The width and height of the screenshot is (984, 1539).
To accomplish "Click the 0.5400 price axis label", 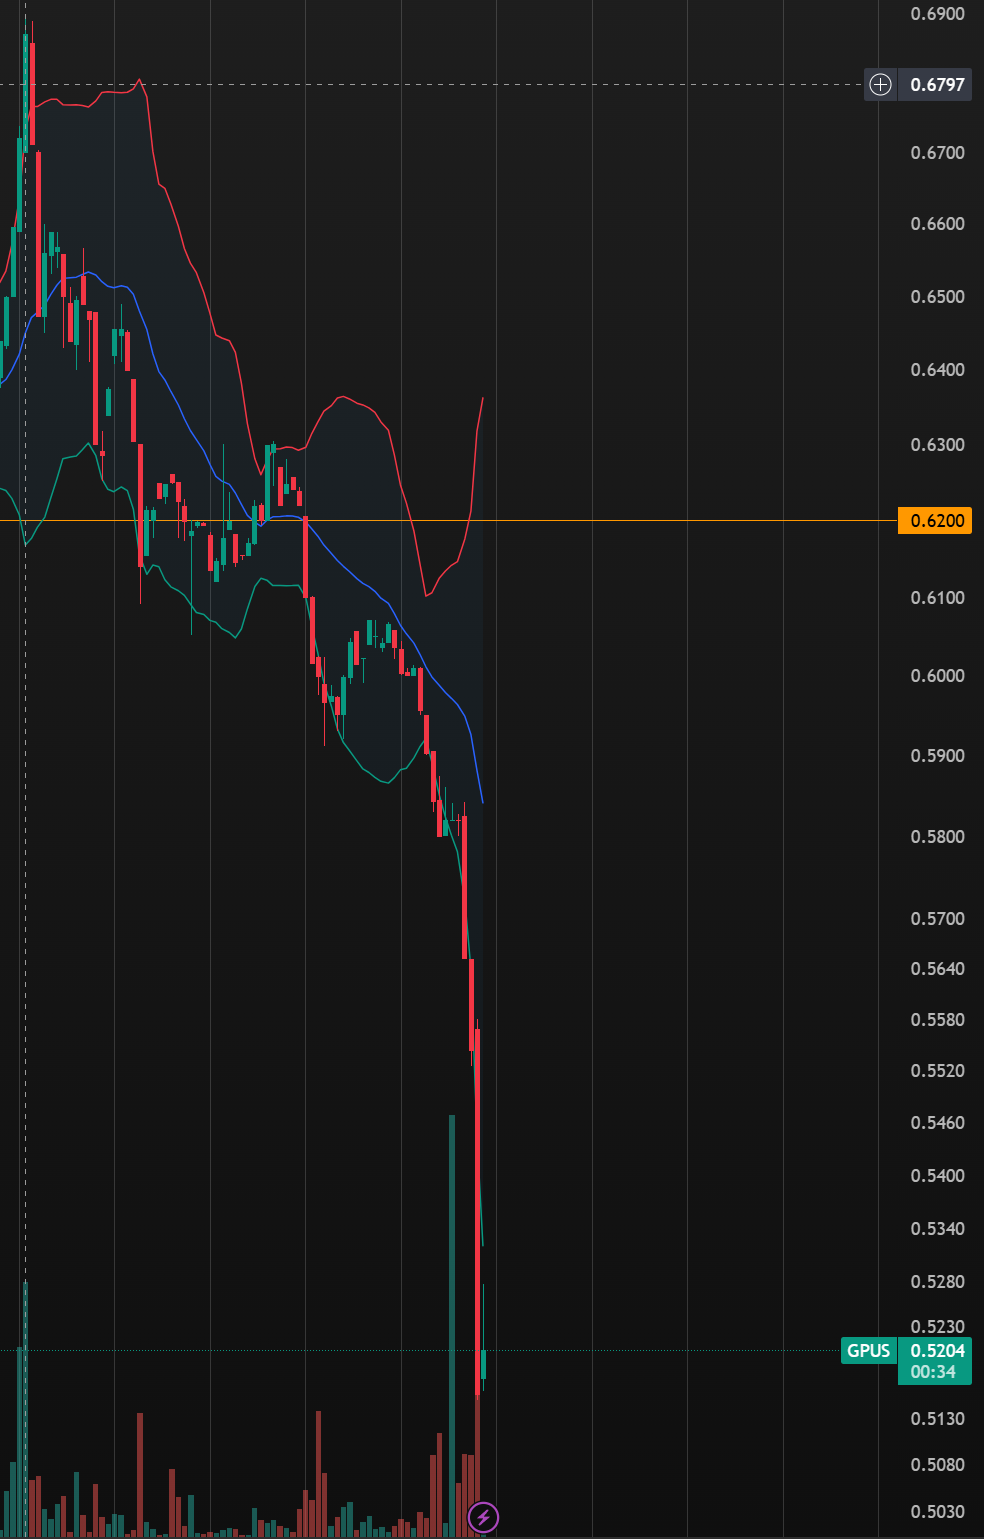I will (x=937, y=1175).
